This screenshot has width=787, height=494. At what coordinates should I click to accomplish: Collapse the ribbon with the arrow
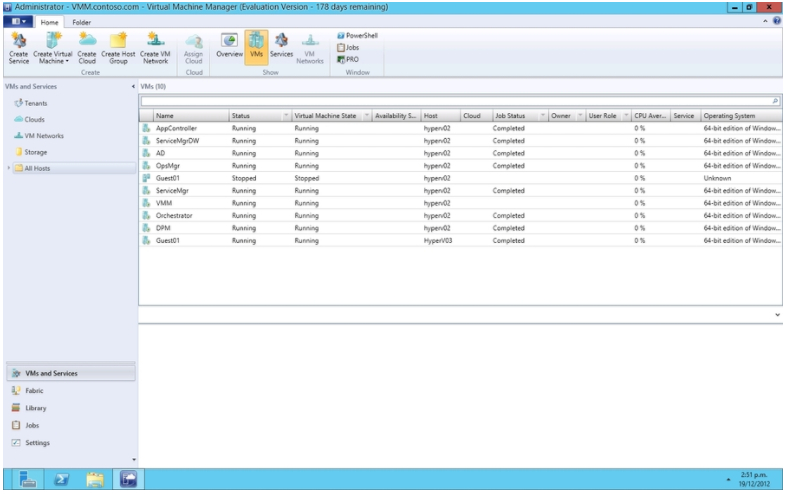click(765, 21)
